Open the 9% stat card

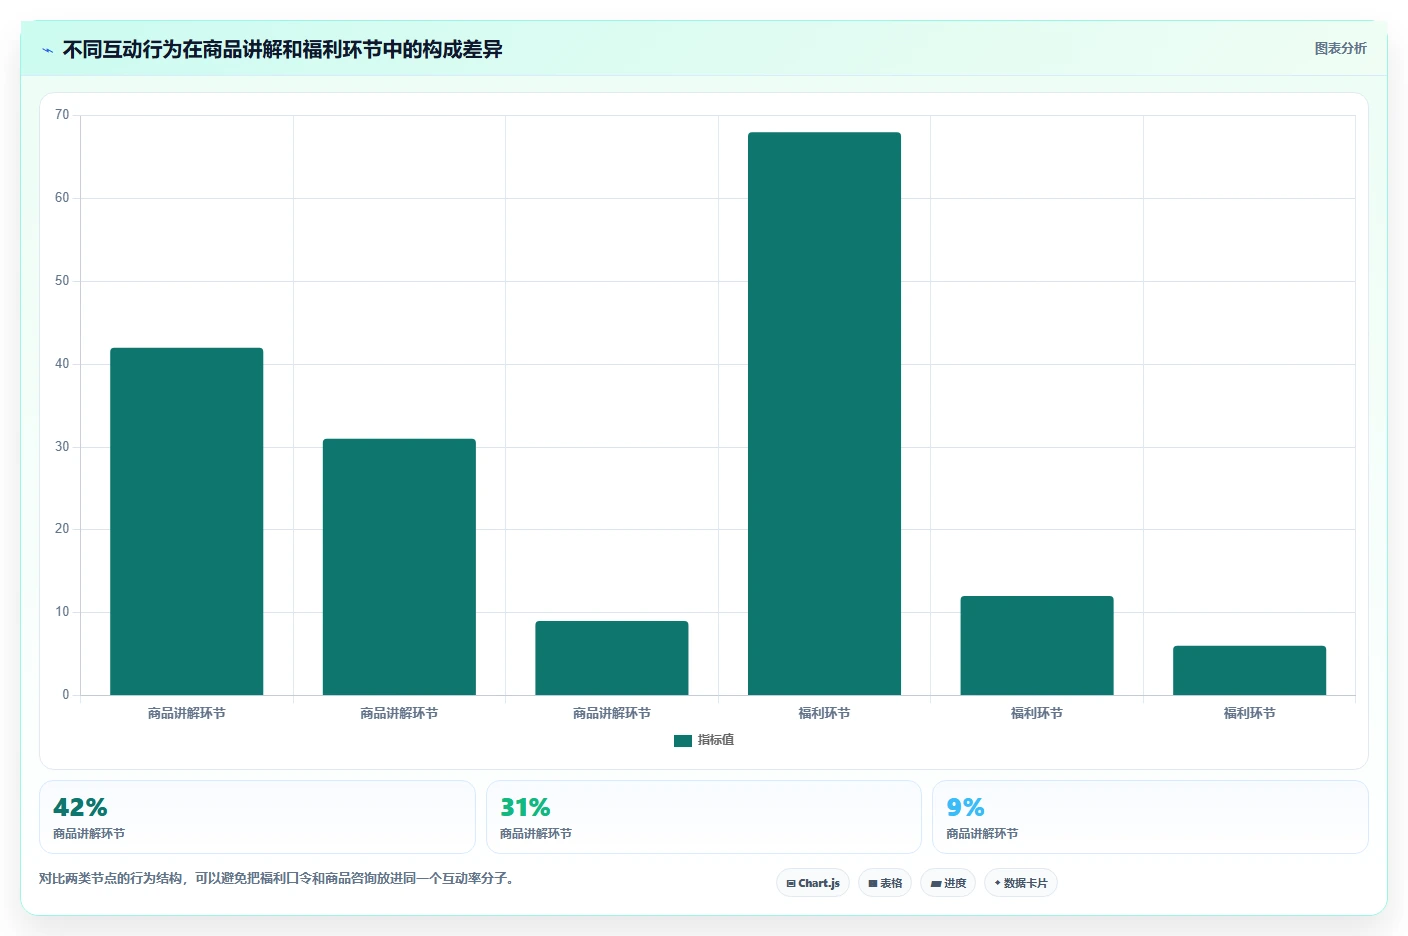pos(1150,817)
